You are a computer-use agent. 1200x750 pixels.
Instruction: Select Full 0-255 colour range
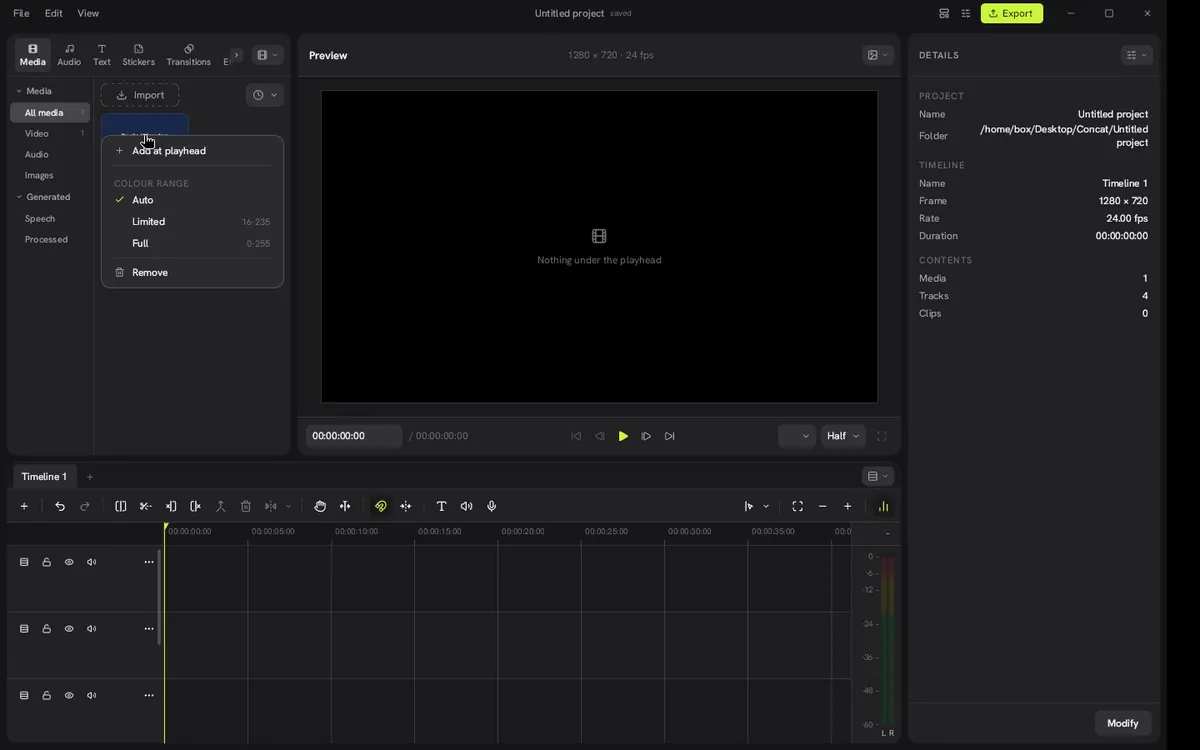tap(192, 243)
